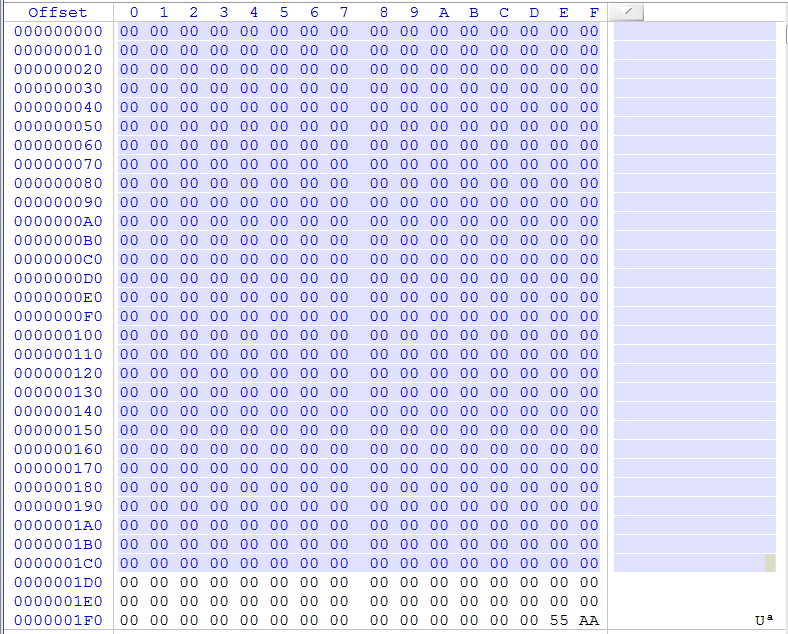Screen dimensions: 788x634
Task: Click offset label 000001C0
Action: (x=58, y=563)
